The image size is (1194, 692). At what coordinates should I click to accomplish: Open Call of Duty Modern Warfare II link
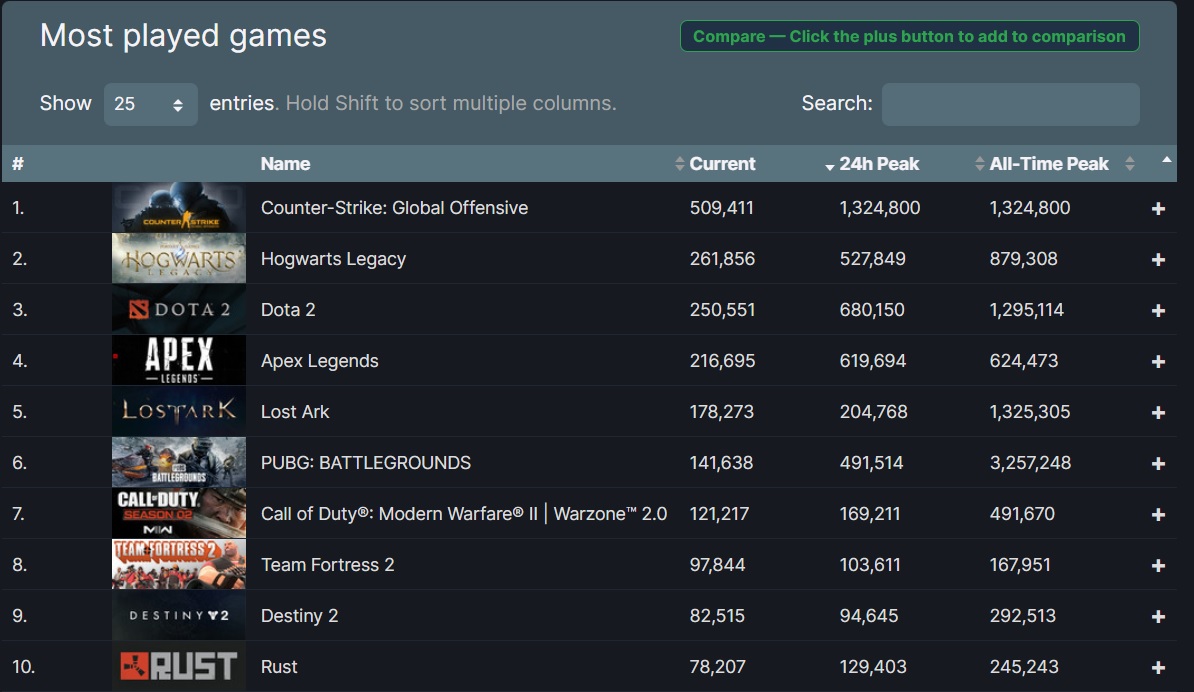[464, 514]
